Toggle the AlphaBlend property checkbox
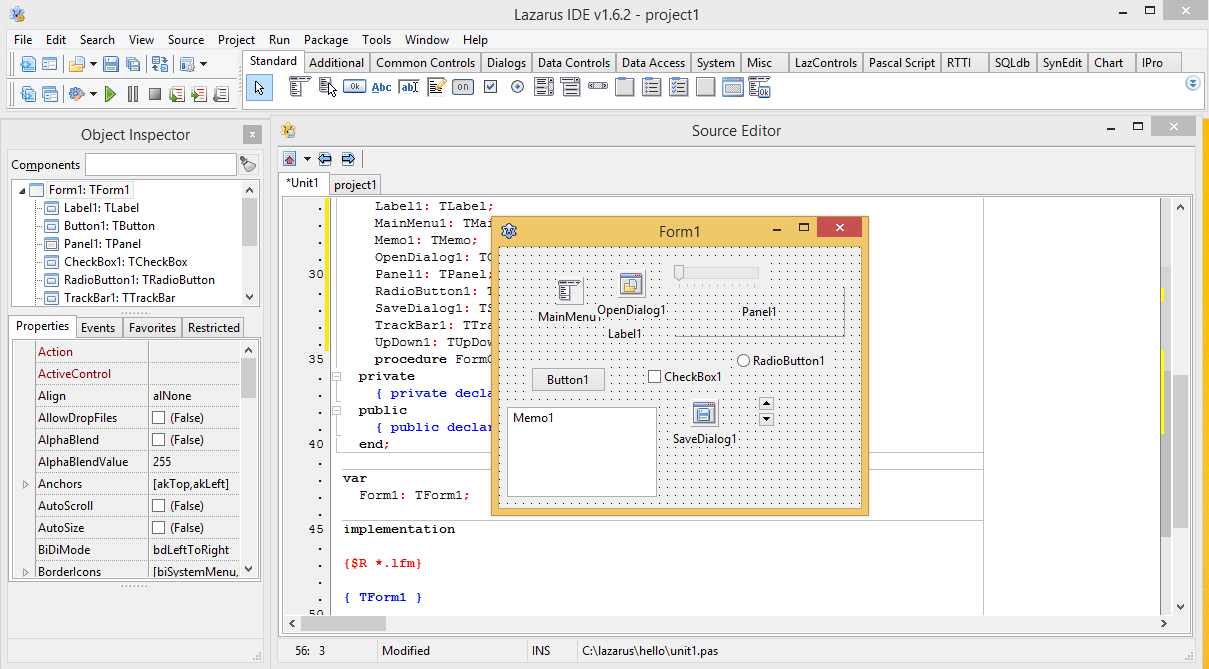Screen dimensions: 1209x669 coord(158,440)
